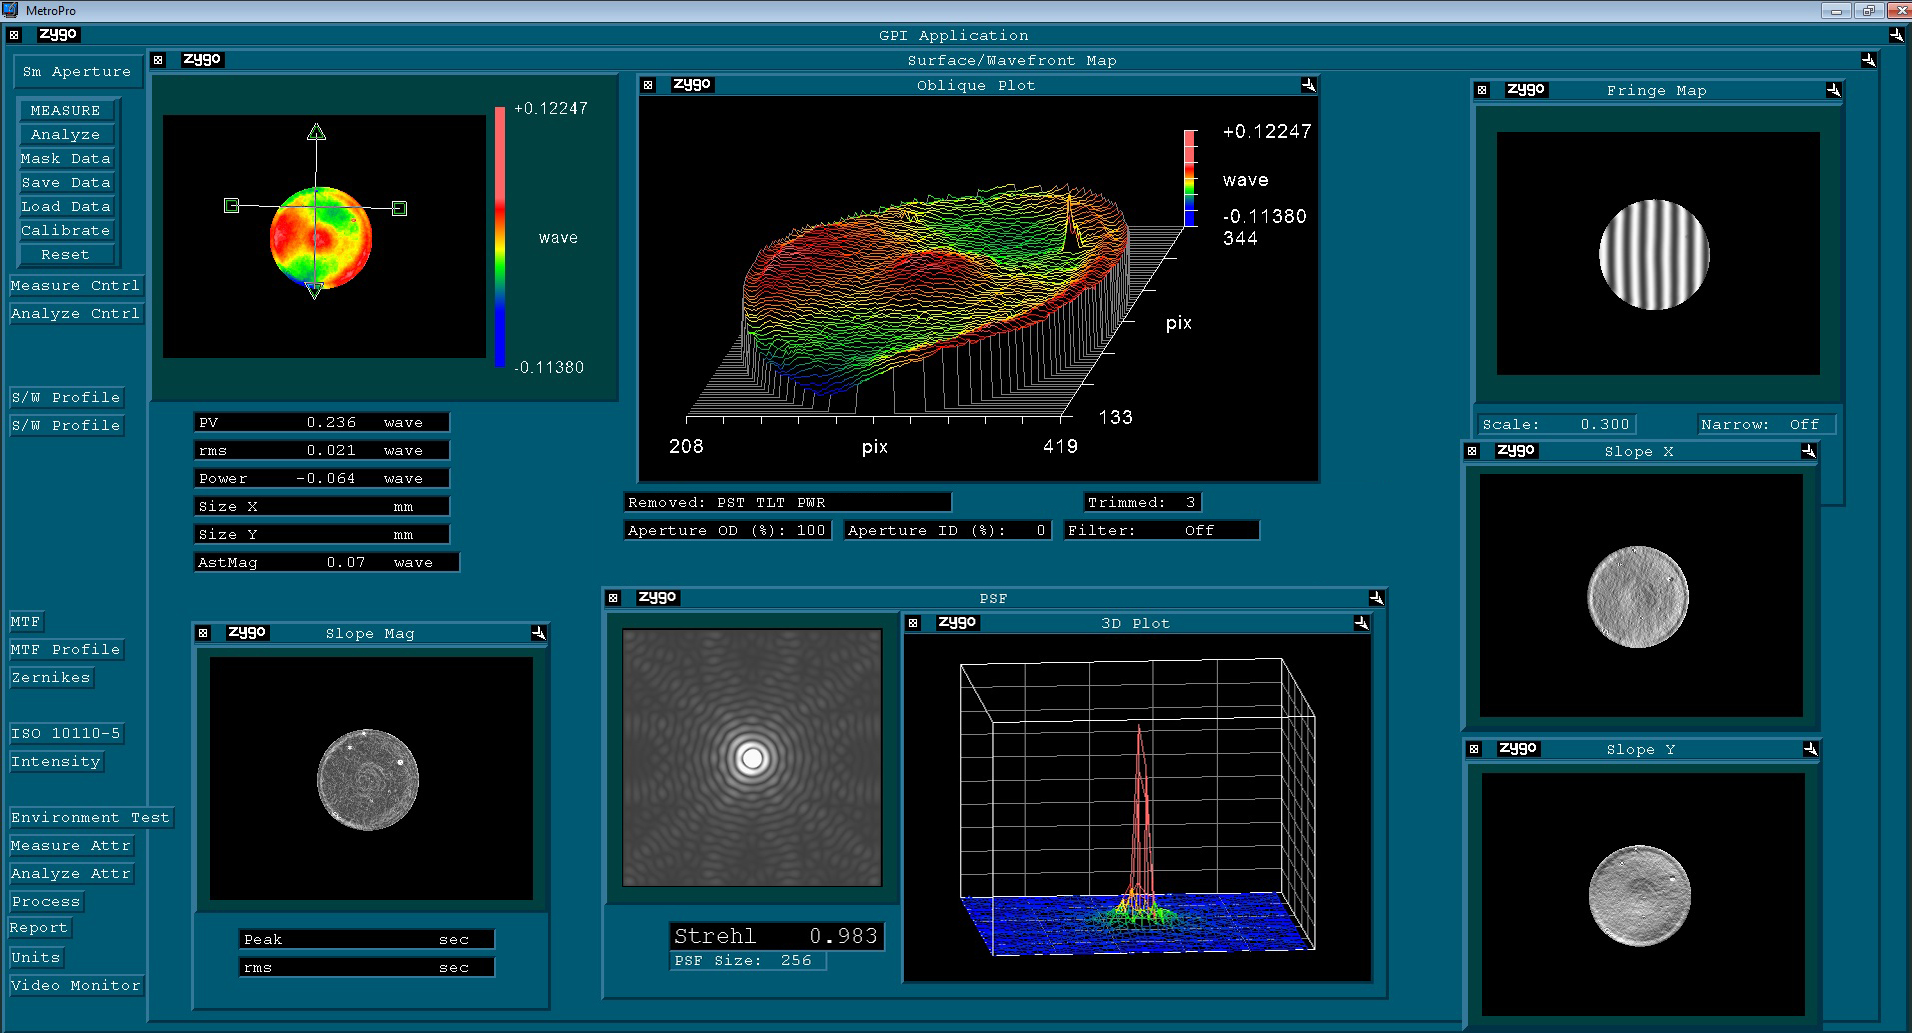Click the Calibrate button
Image resolution: width=1912 pixels, height=1033 pixels.
pyautogui.click(x=66, y=230)
